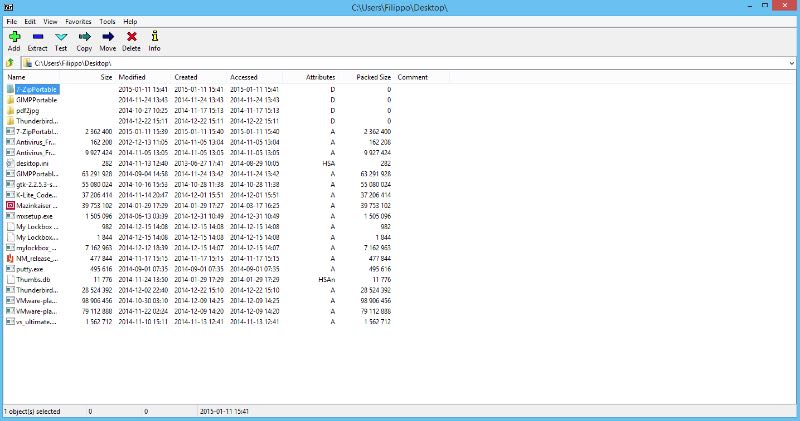Open the Tools menu
800x421 pixels.
107,21
